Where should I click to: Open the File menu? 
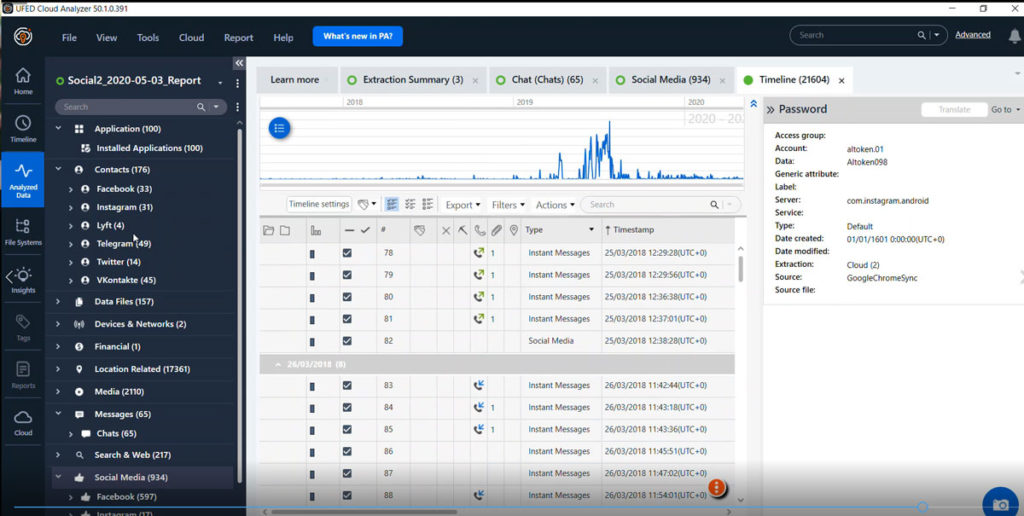tap(69, 38)
